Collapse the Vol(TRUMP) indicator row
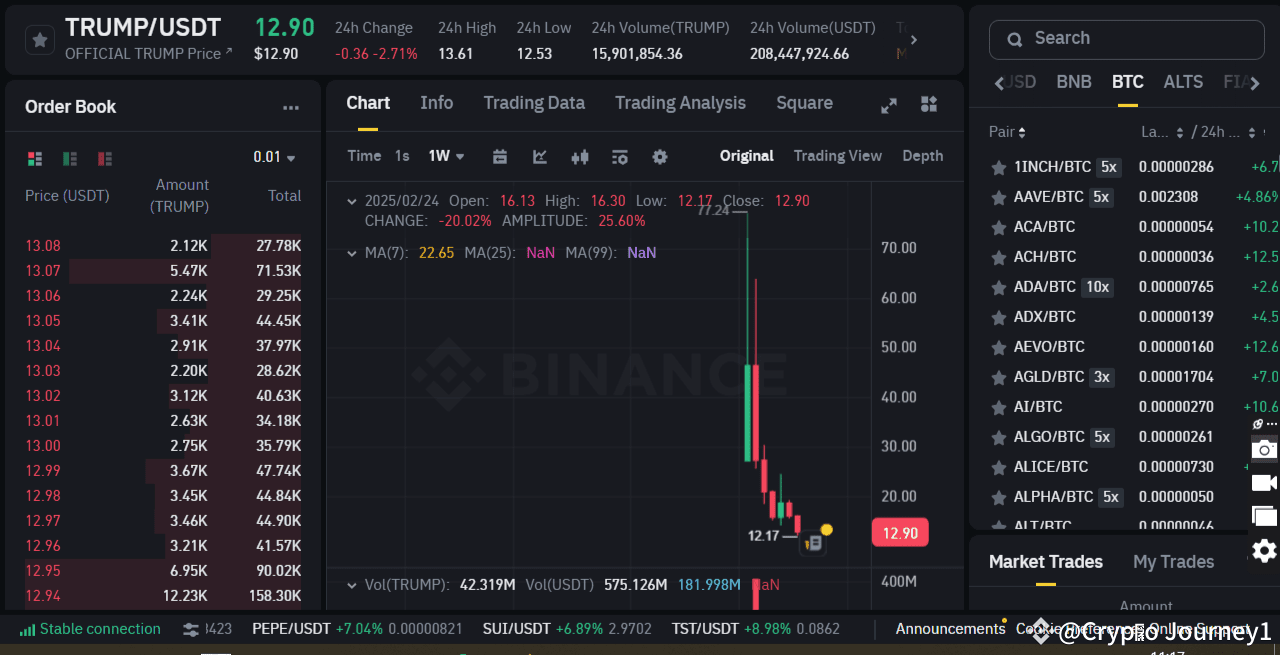 352,584
